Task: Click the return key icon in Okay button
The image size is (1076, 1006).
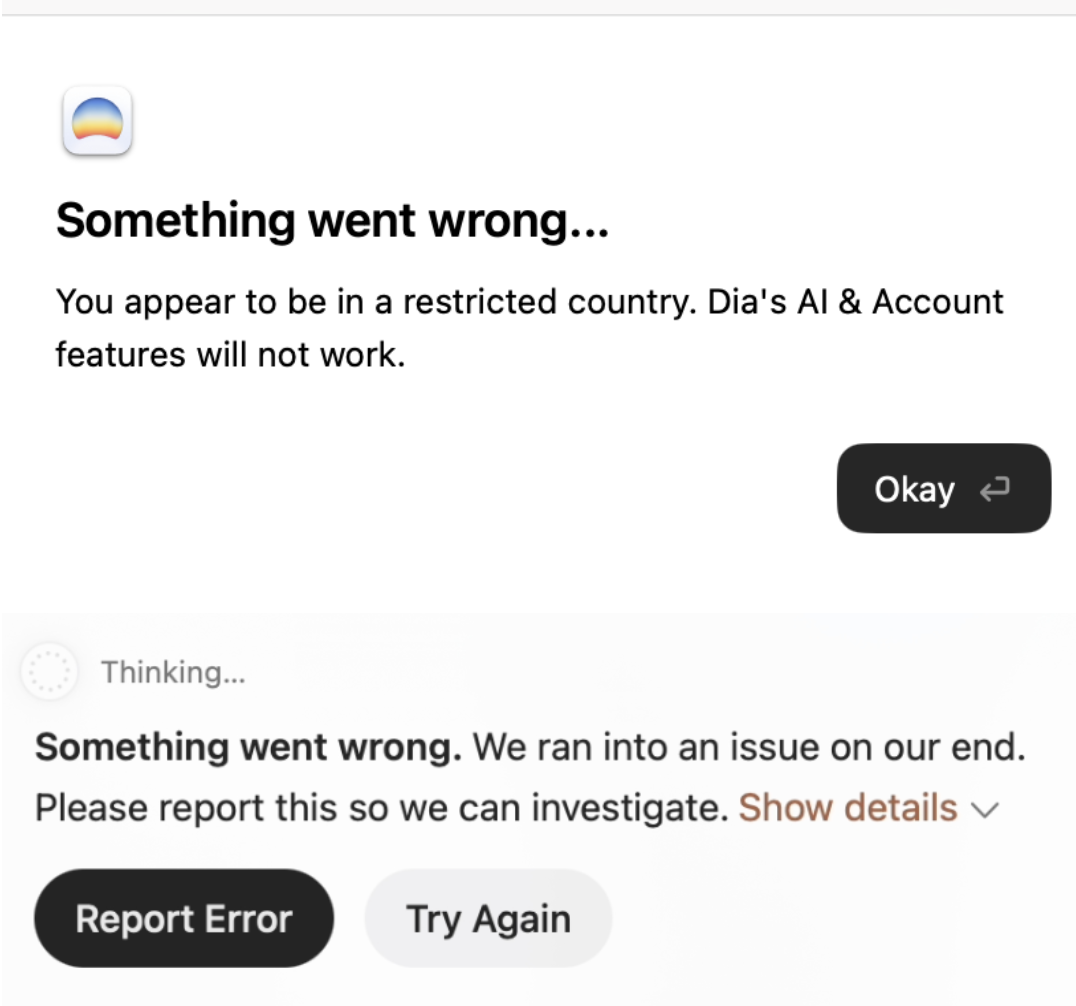Action: (x=995, y=489)
